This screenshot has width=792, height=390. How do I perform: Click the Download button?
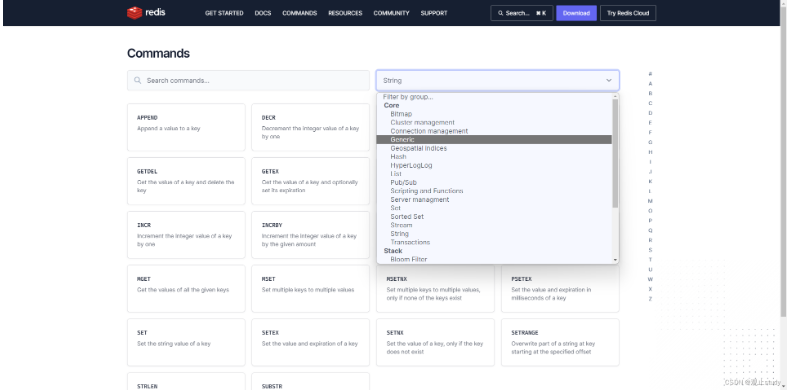point(576,13)
